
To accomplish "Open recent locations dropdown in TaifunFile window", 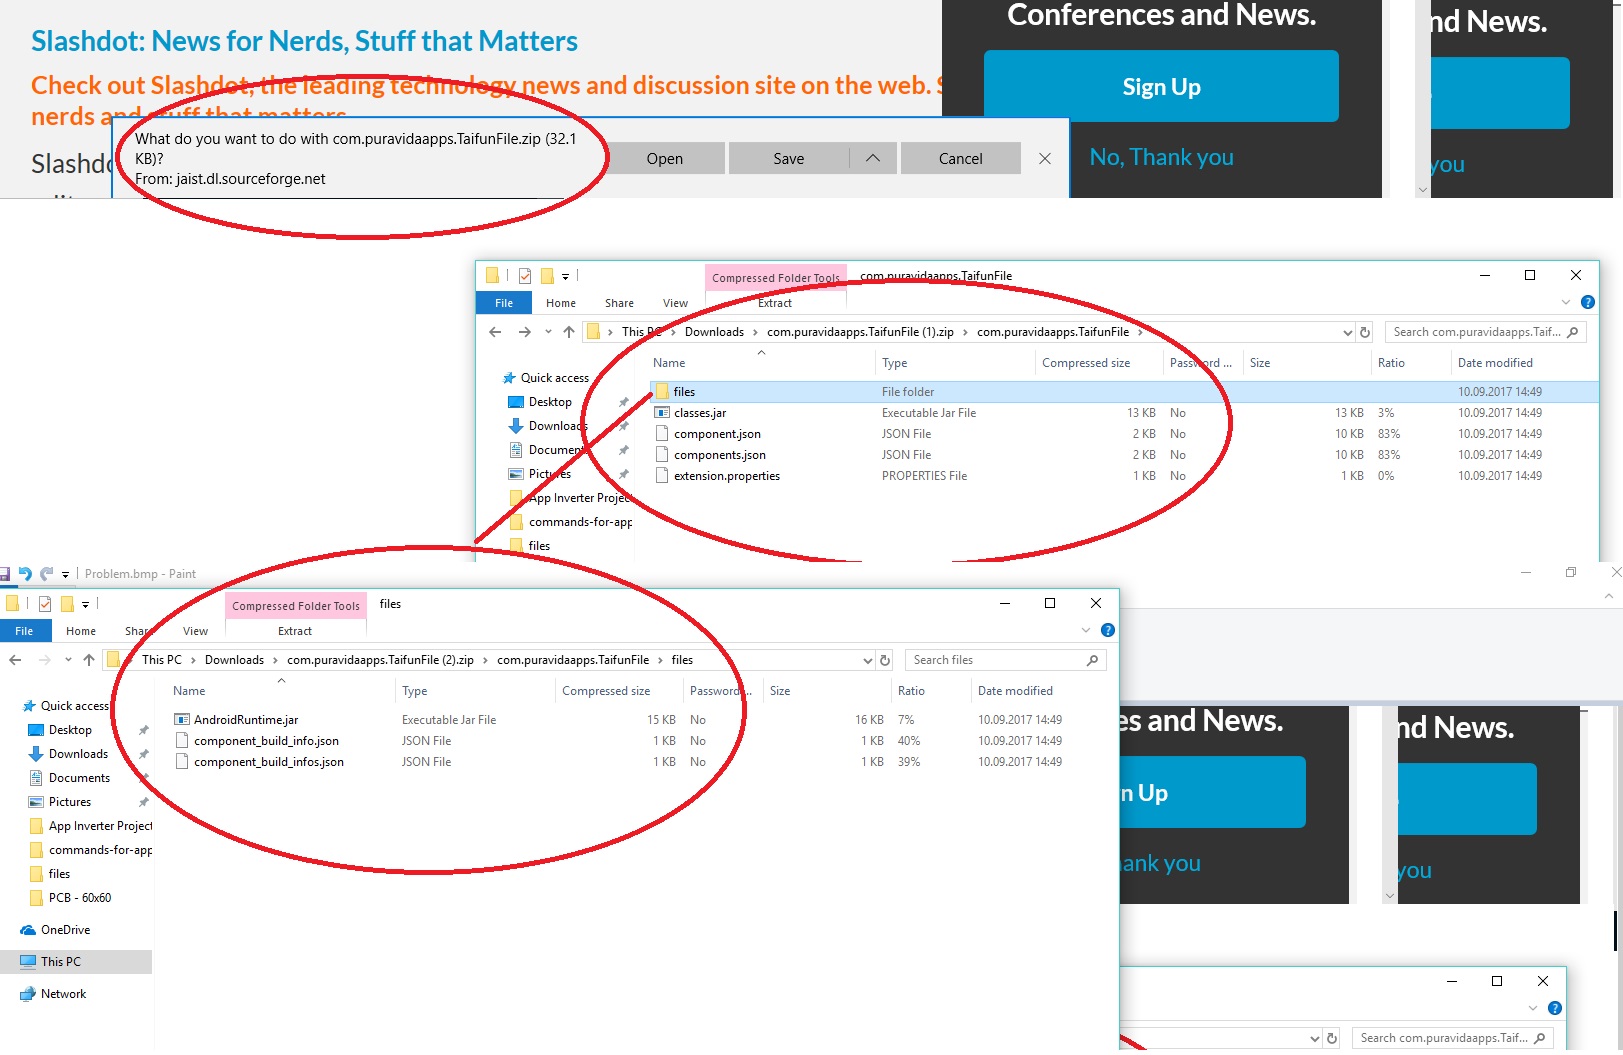I will pyautogui.click(x=548, y=332).
